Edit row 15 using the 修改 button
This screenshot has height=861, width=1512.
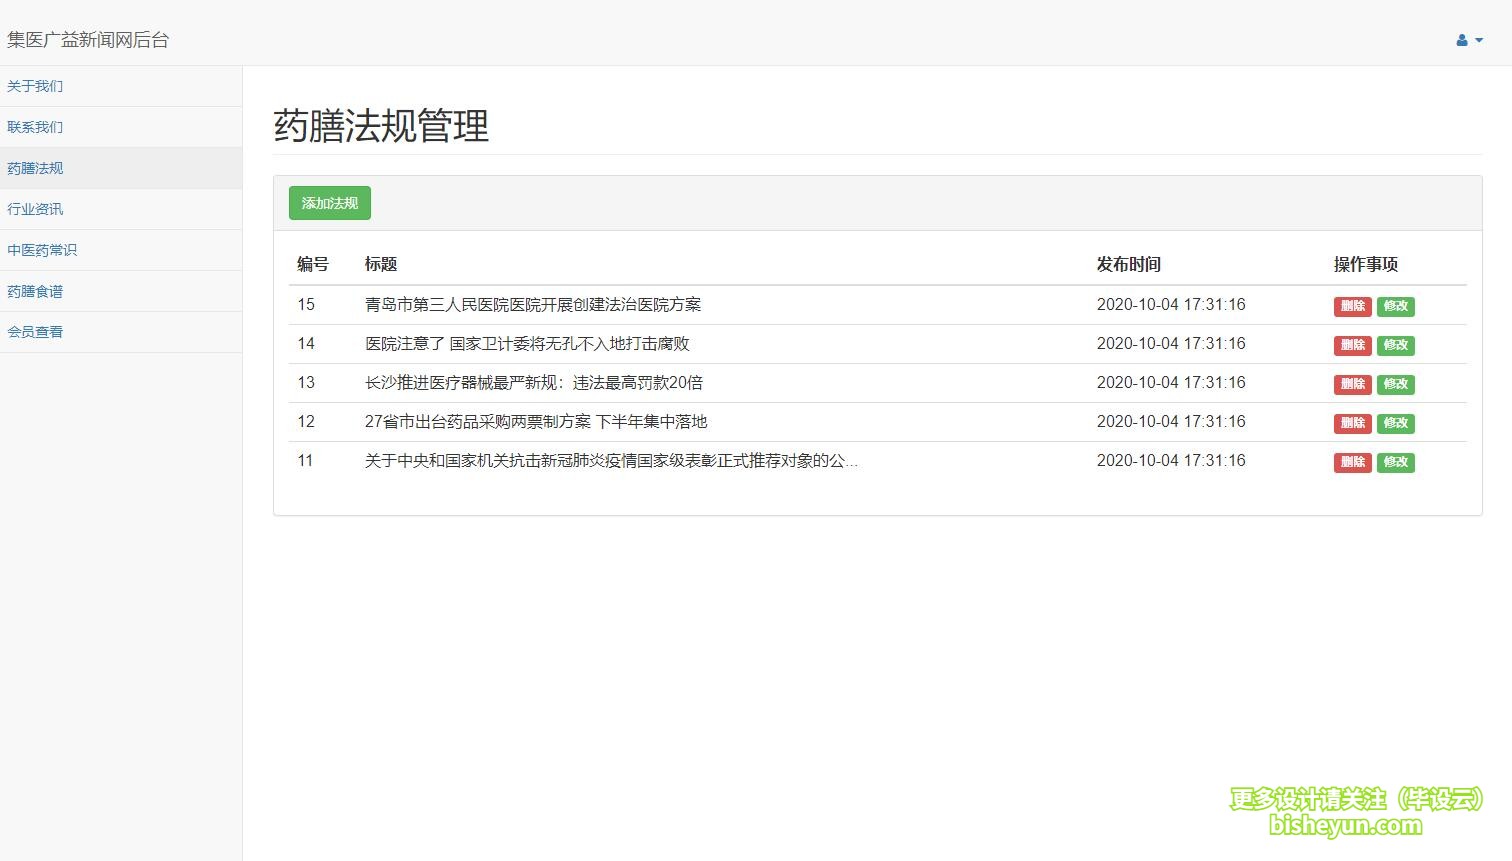1396,306
